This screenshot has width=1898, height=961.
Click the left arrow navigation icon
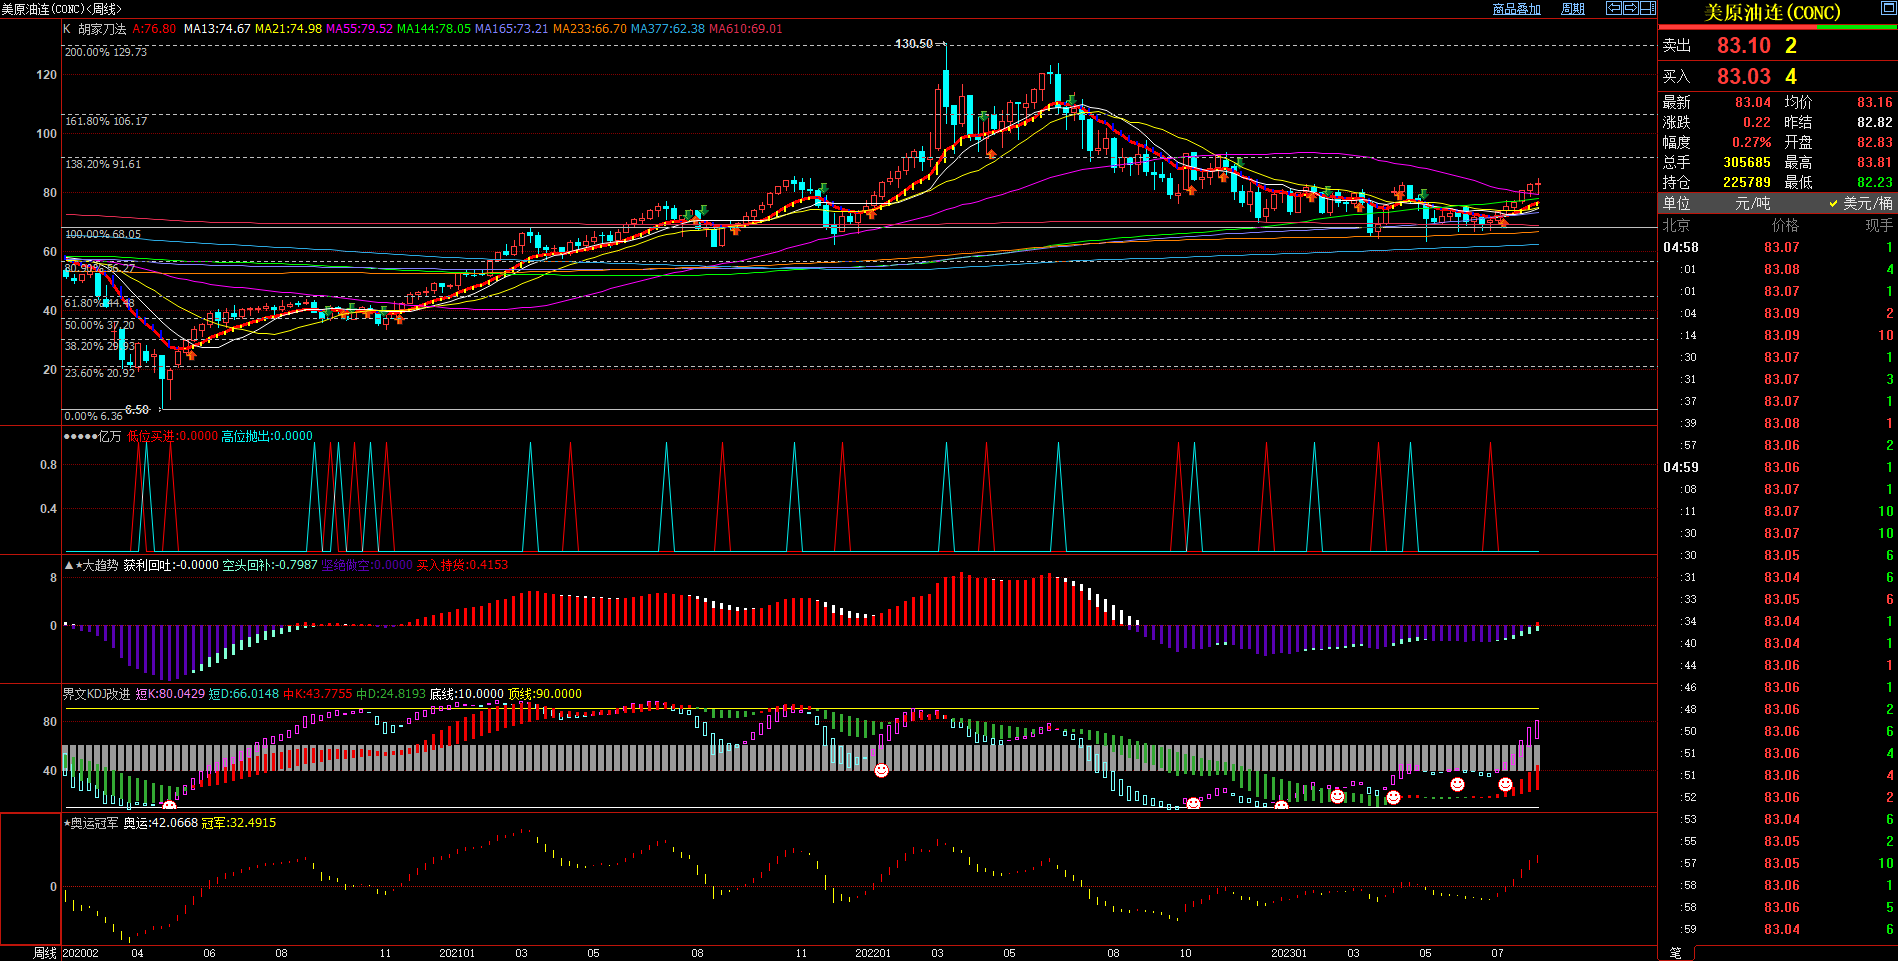pyautogui.click(x=1614, y=8)
